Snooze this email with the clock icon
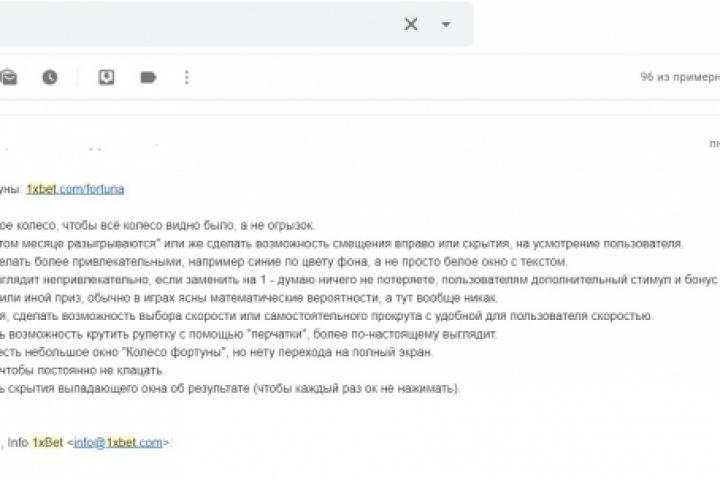Image resolution: width=720 pixels, height=480 pixels. pyautogui.click(x=49, y=77)
